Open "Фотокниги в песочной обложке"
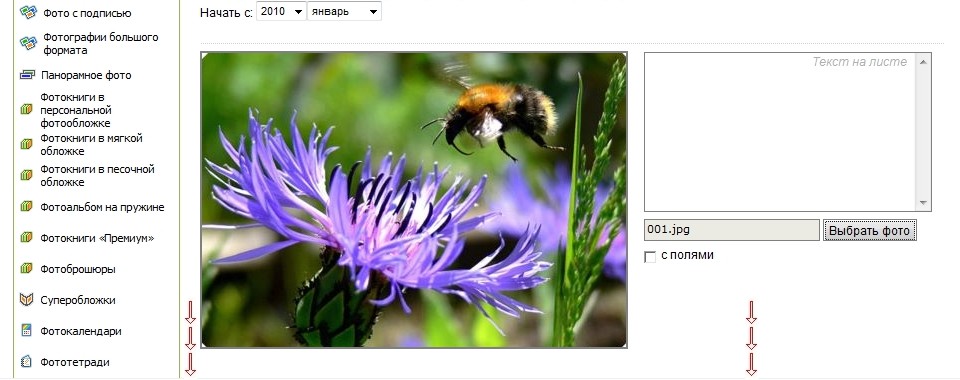Screen dimensions: 960x380 [x=97, y=175]
